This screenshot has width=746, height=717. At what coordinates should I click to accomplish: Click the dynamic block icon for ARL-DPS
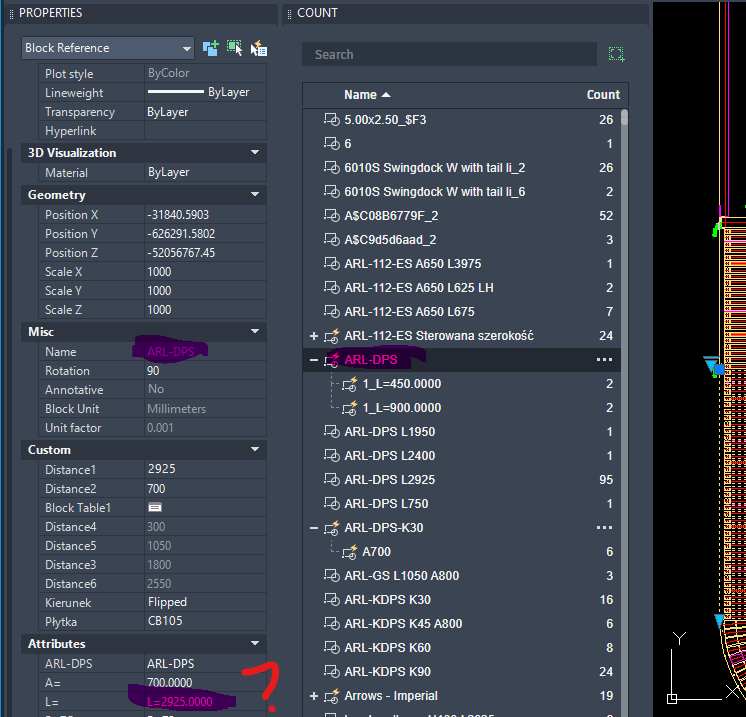pyautogui.click(x=332, y=360)
